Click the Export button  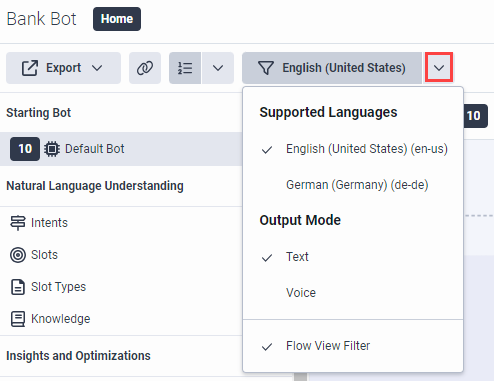point(63,68)
